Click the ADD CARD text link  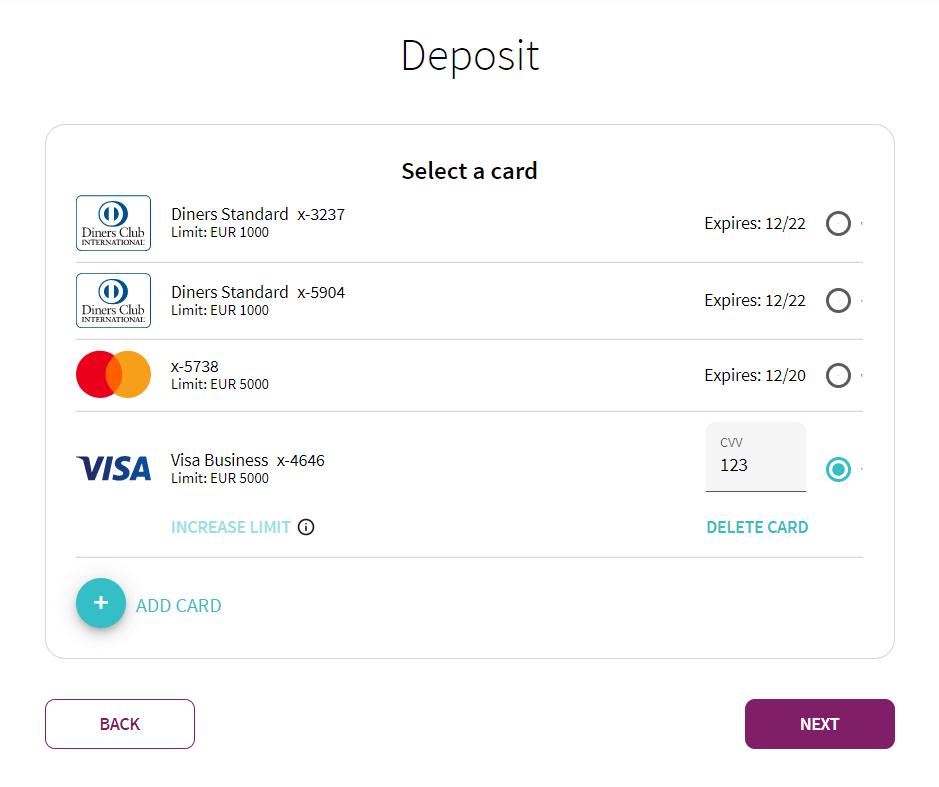178,606
